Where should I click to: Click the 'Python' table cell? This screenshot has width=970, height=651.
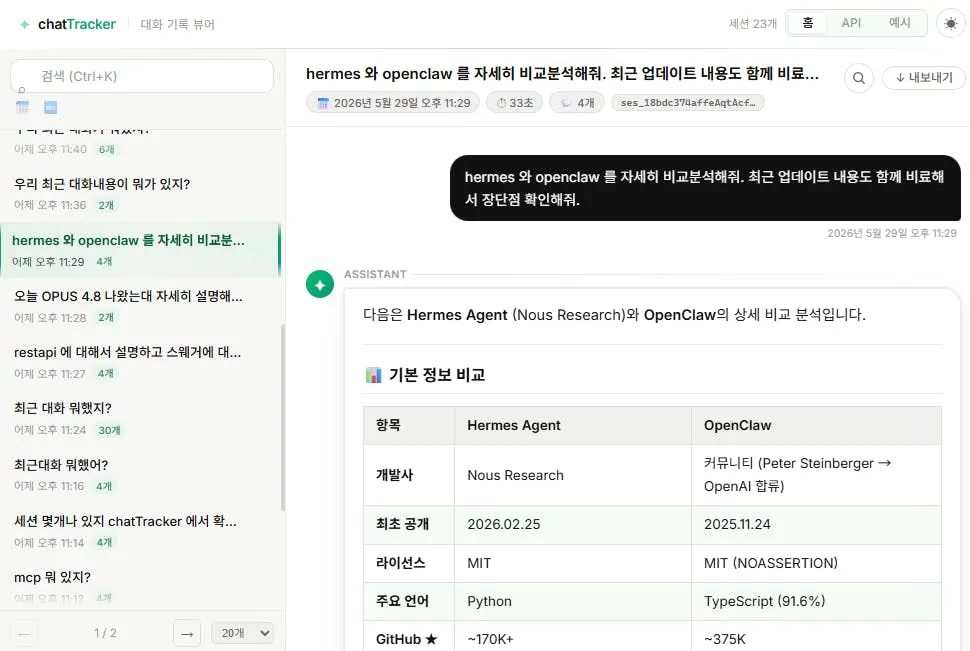(573, 601)
